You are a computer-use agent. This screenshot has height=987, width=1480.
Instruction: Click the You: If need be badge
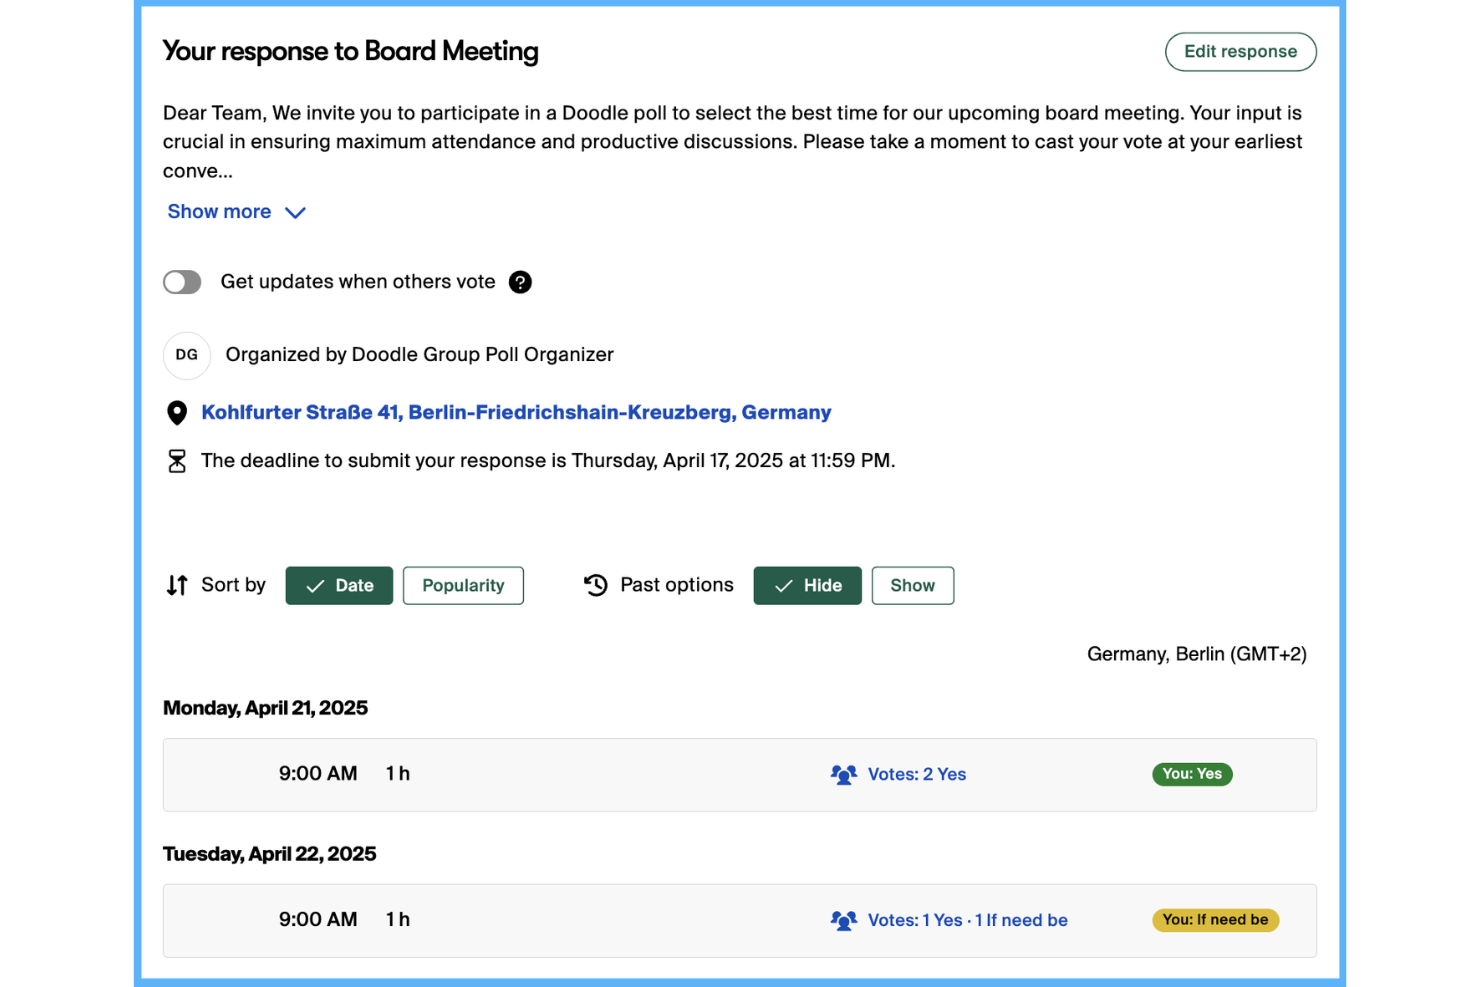click(1215, 921)
